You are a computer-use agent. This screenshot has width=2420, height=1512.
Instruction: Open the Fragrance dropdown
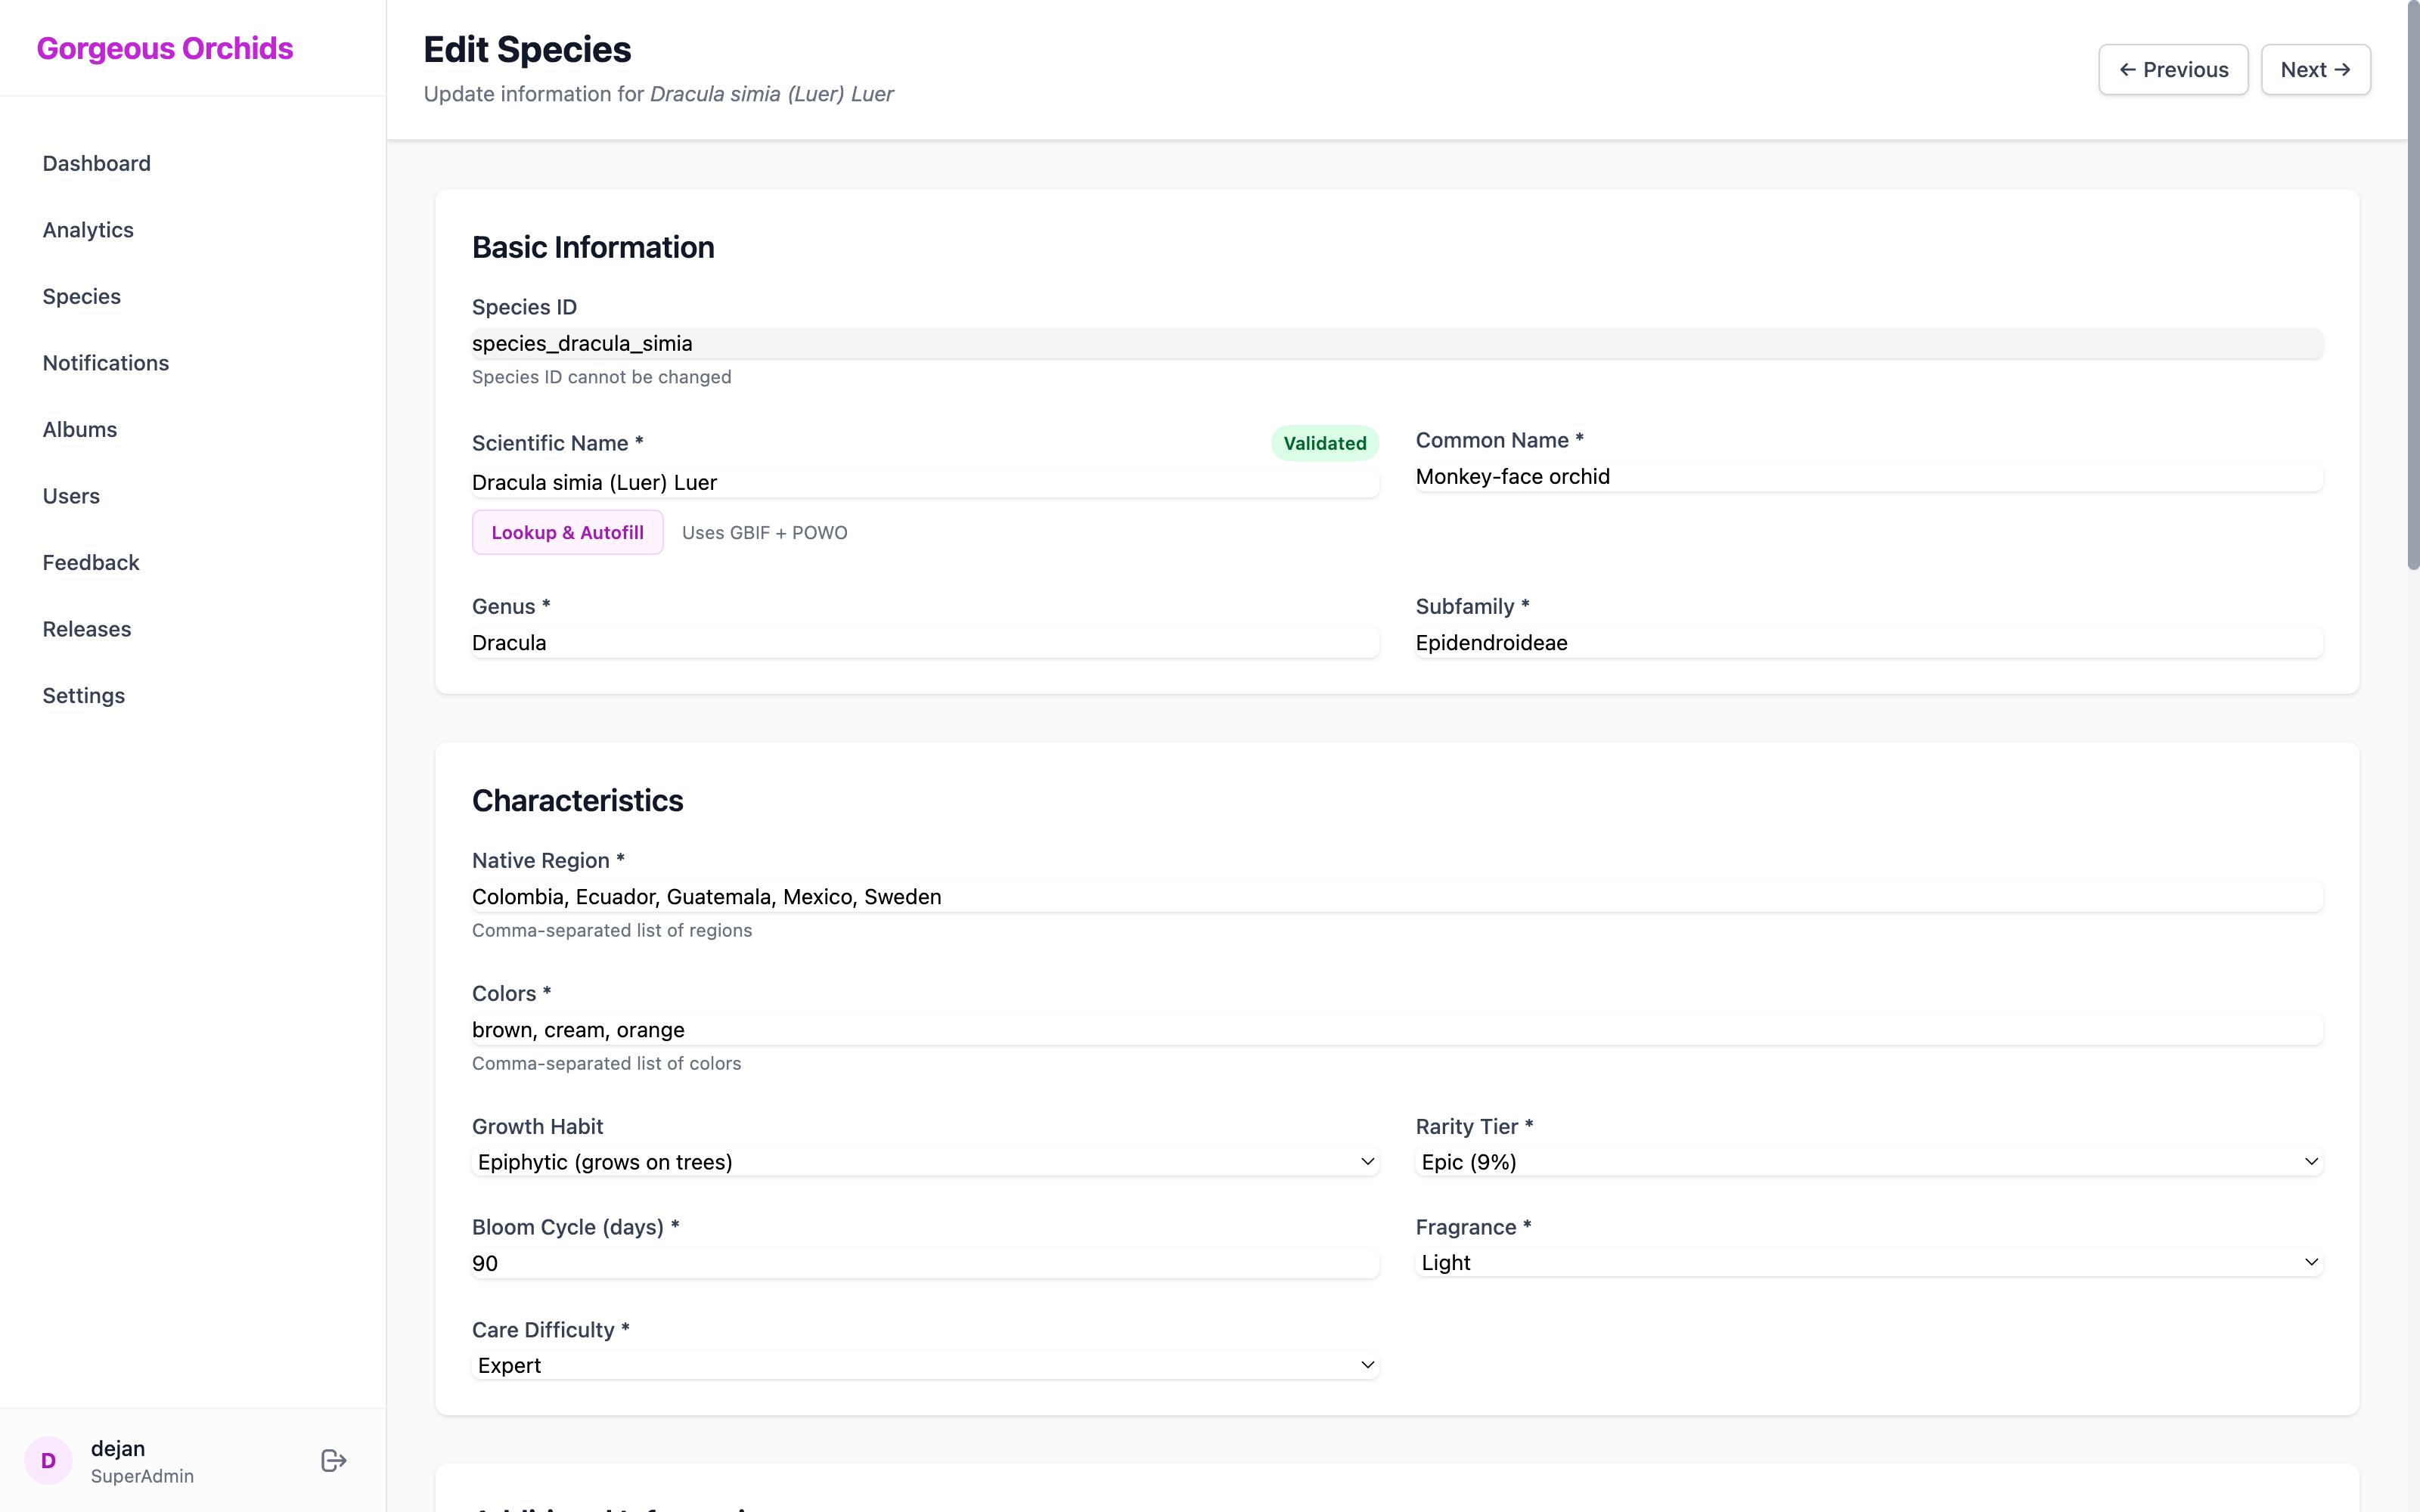[1869, 1262]
